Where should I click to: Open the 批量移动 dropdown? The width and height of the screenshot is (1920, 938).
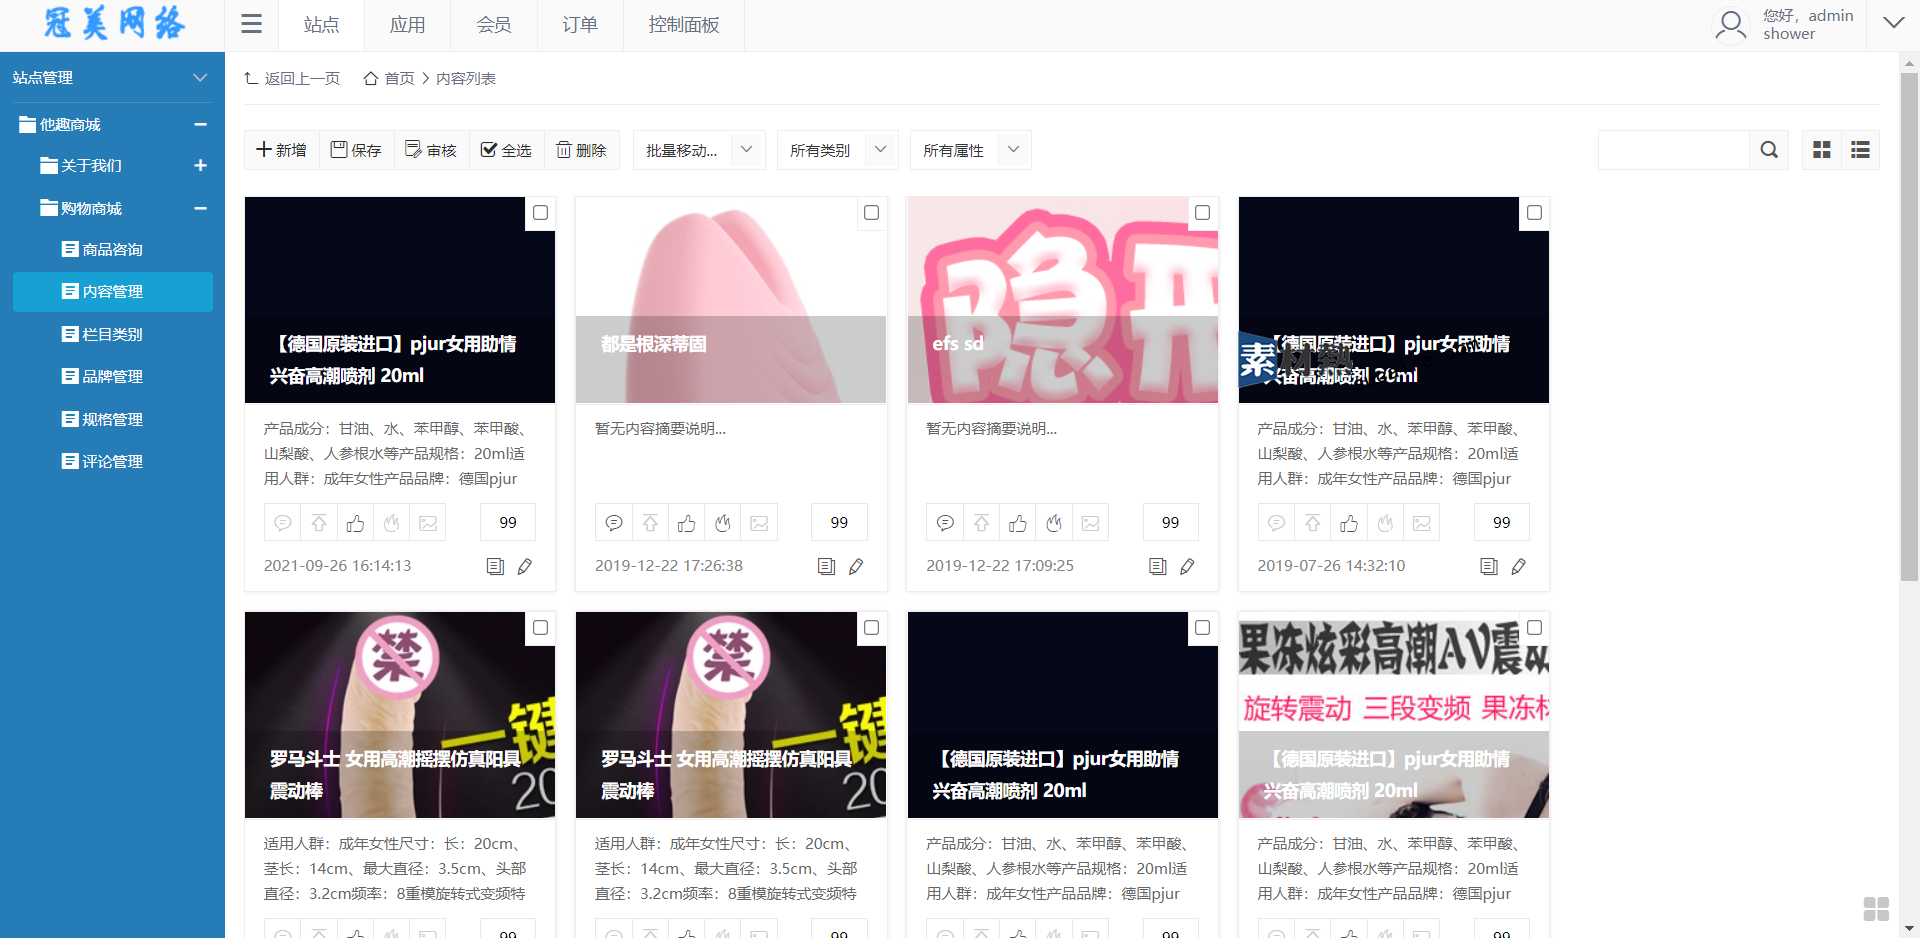(x=699, y=150)
